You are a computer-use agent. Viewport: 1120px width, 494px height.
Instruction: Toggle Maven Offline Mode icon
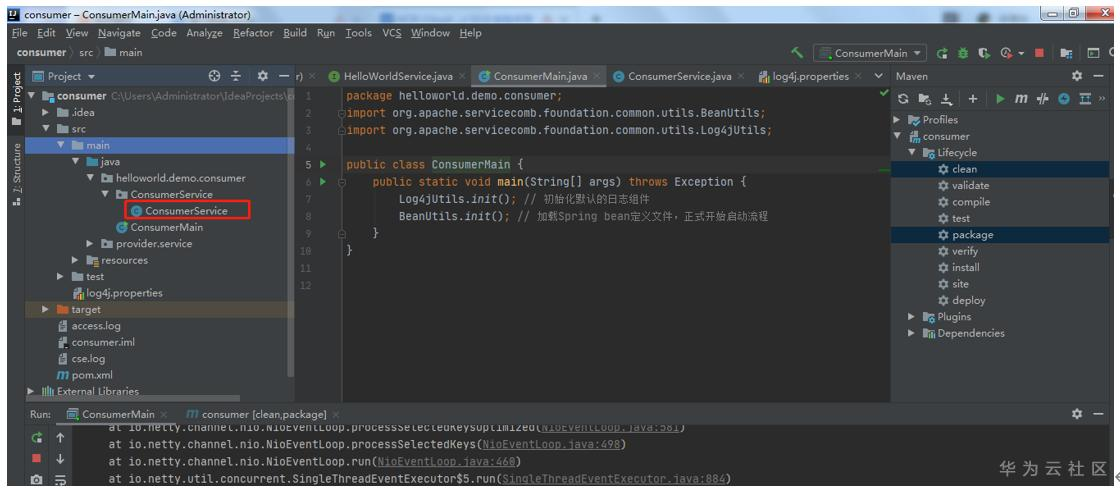click(x=1042, y=99)
